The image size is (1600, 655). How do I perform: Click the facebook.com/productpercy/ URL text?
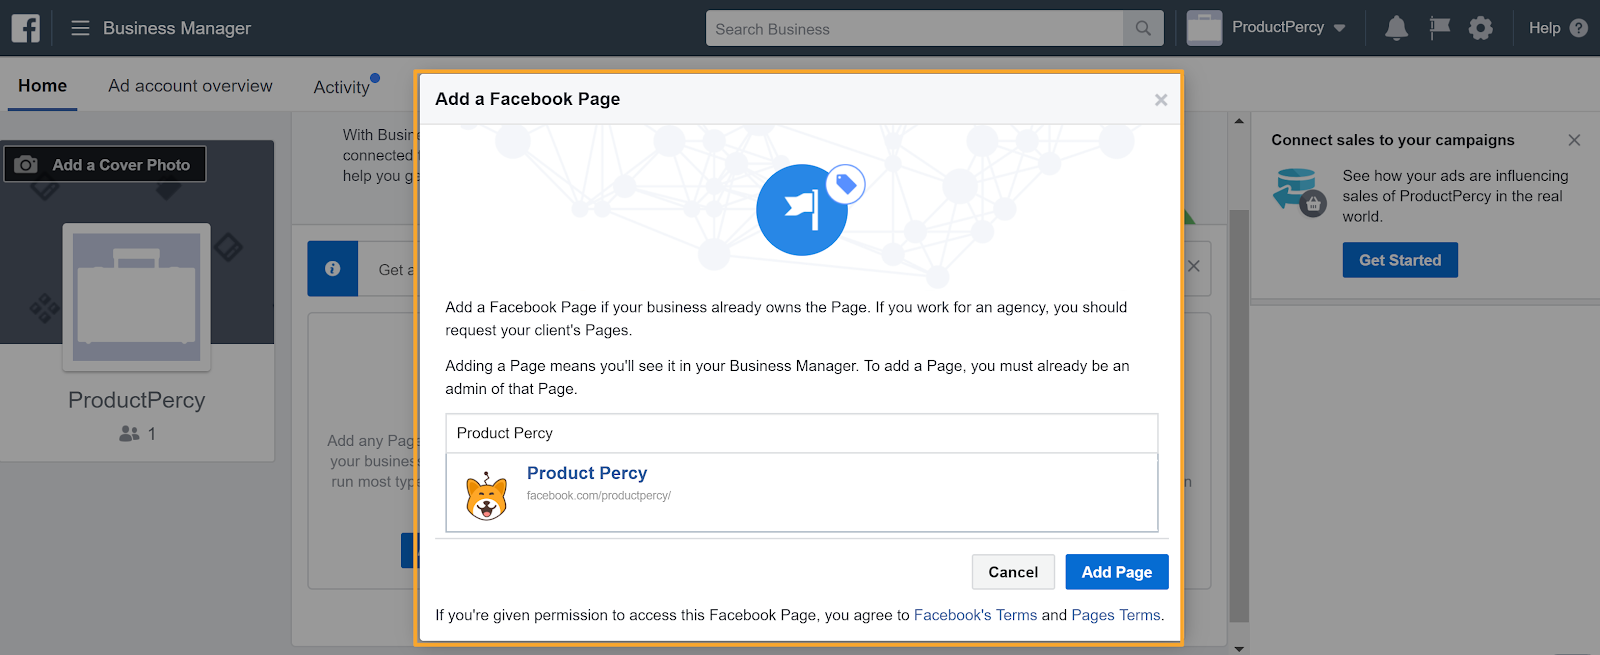click(x=599, y=496)
